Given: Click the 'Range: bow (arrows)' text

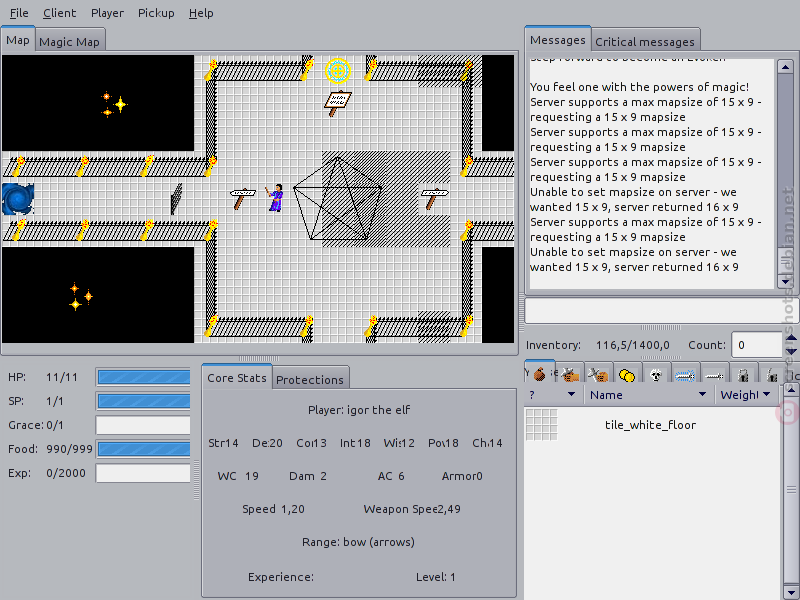Looking at the screenshot, I should click(x=358, y=542).
